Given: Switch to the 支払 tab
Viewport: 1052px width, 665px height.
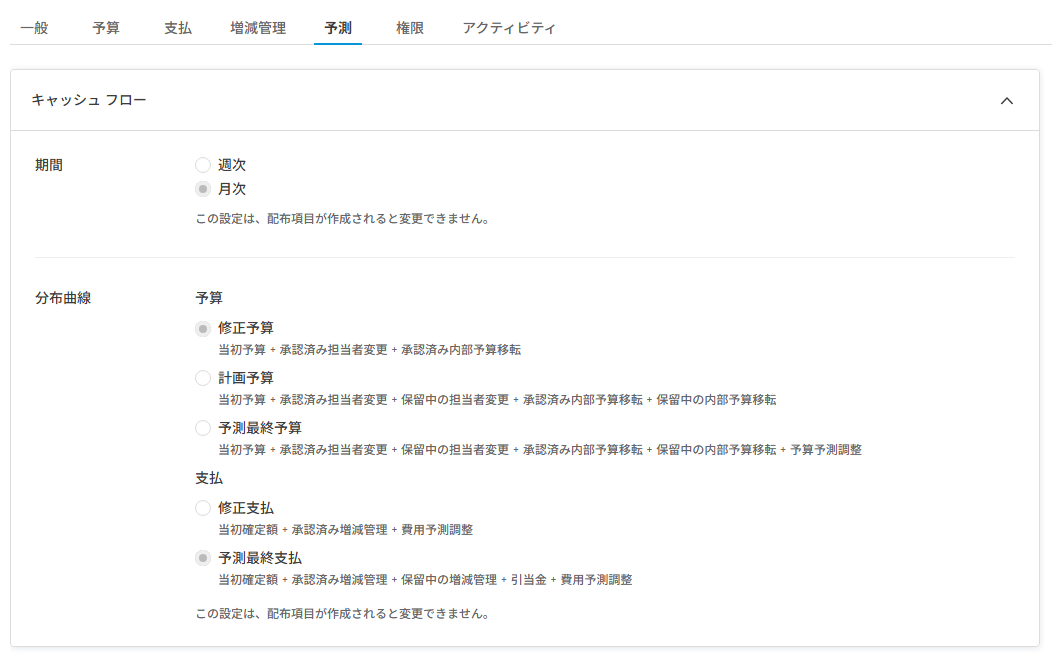Looking at the screenshot, I should (x=177, y=29).
